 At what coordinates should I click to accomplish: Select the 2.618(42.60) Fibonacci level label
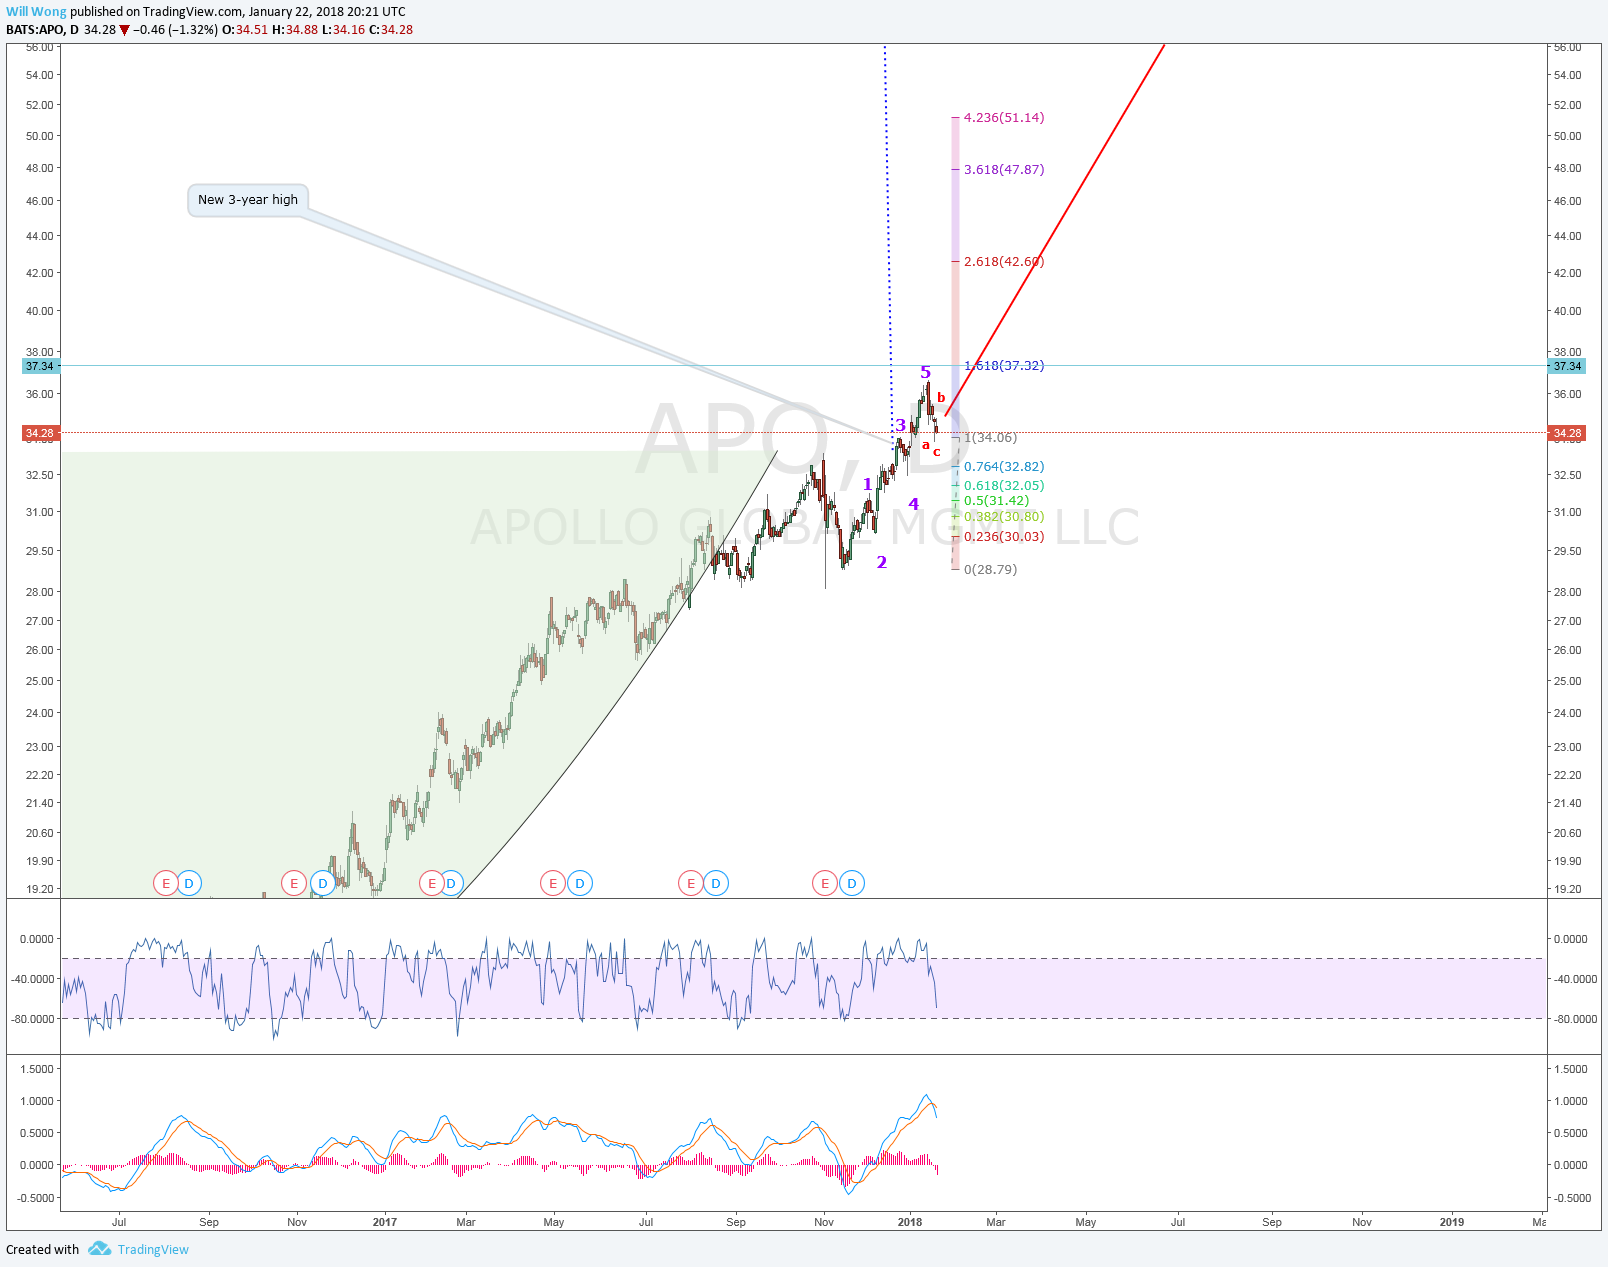pos(1004,261)
